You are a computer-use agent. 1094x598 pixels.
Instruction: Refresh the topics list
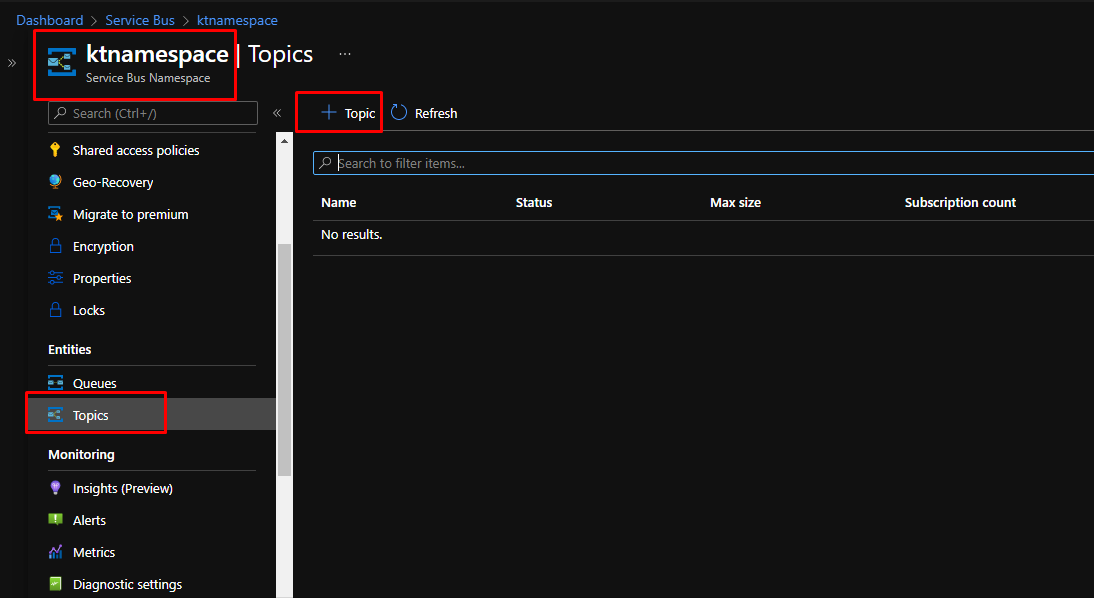424,114
